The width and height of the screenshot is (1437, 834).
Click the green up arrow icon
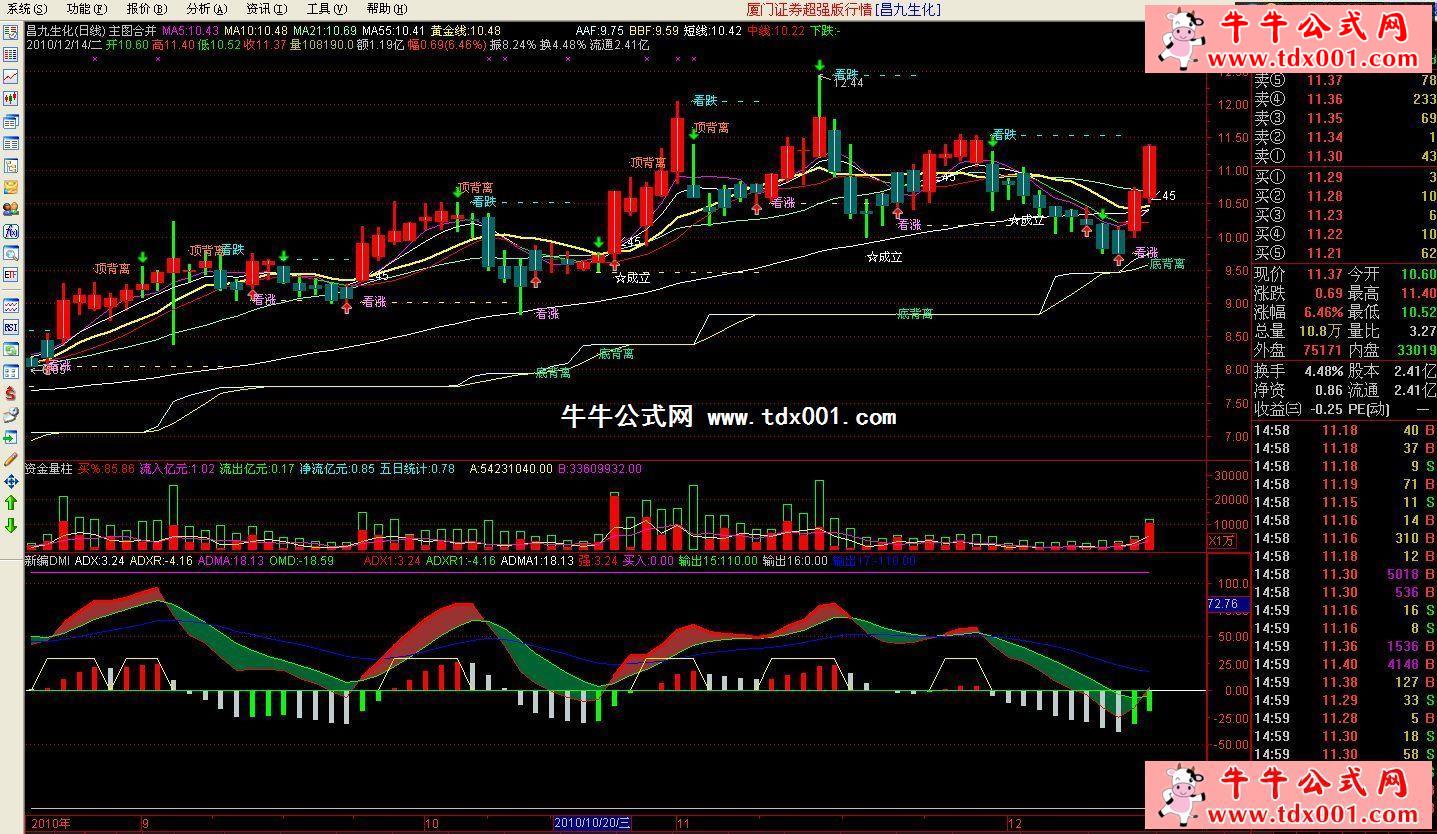(x=11, y=503)
